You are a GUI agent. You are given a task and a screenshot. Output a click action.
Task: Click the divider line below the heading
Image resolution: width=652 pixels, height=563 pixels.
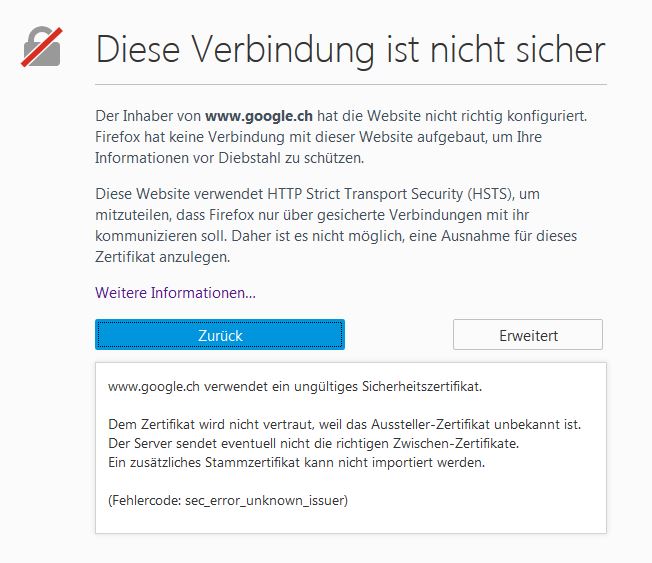click(350, 85)
